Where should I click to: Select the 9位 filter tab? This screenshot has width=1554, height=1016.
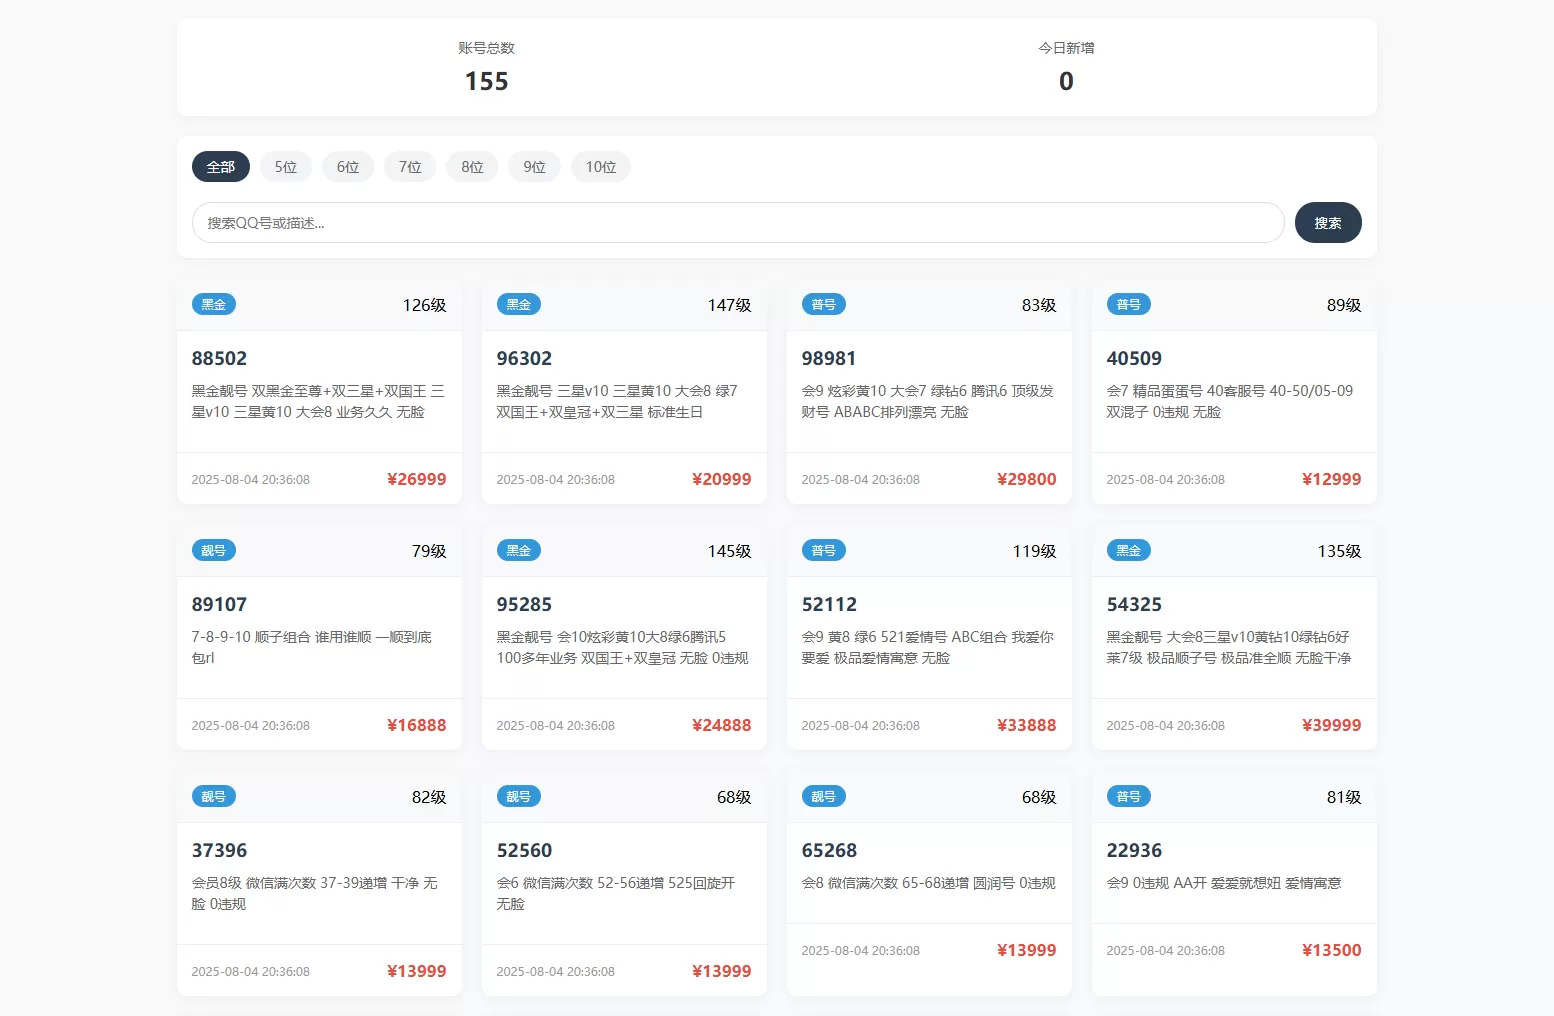click(x=534, y=167)
